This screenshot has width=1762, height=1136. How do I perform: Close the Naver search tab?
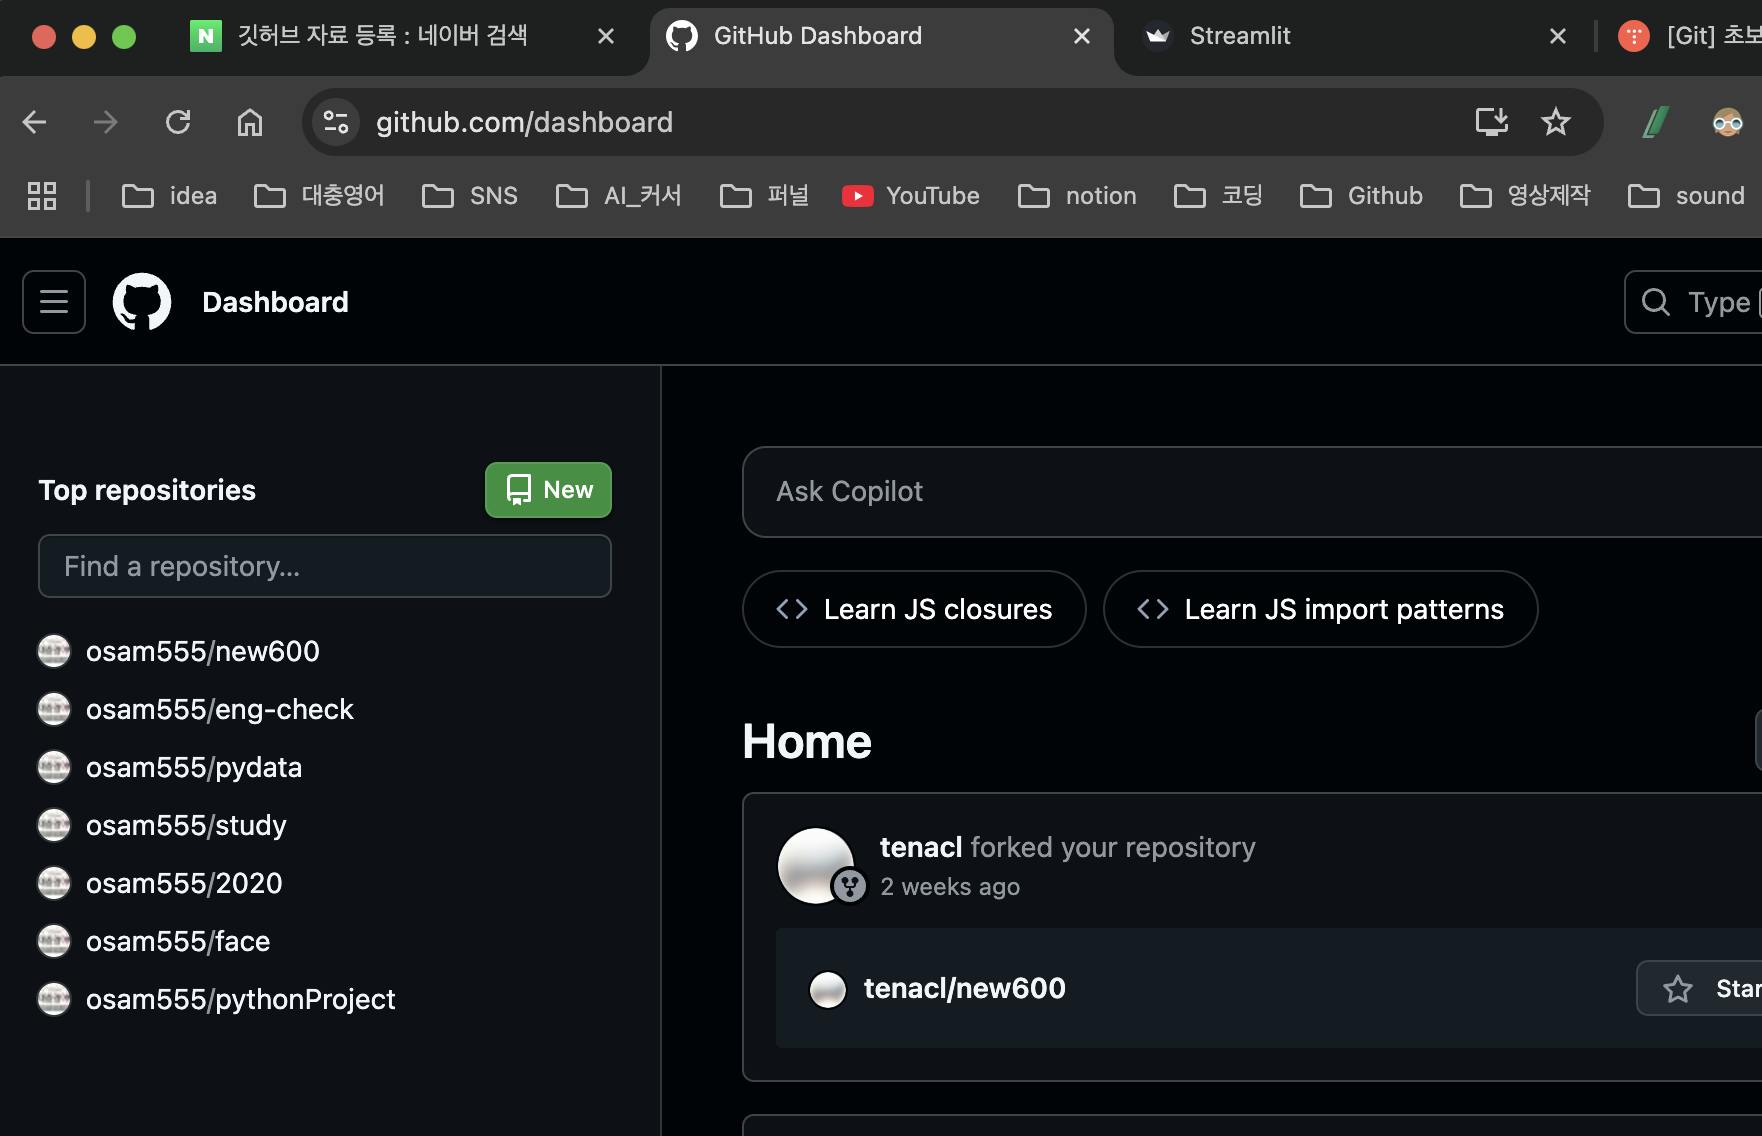point(606,36)
